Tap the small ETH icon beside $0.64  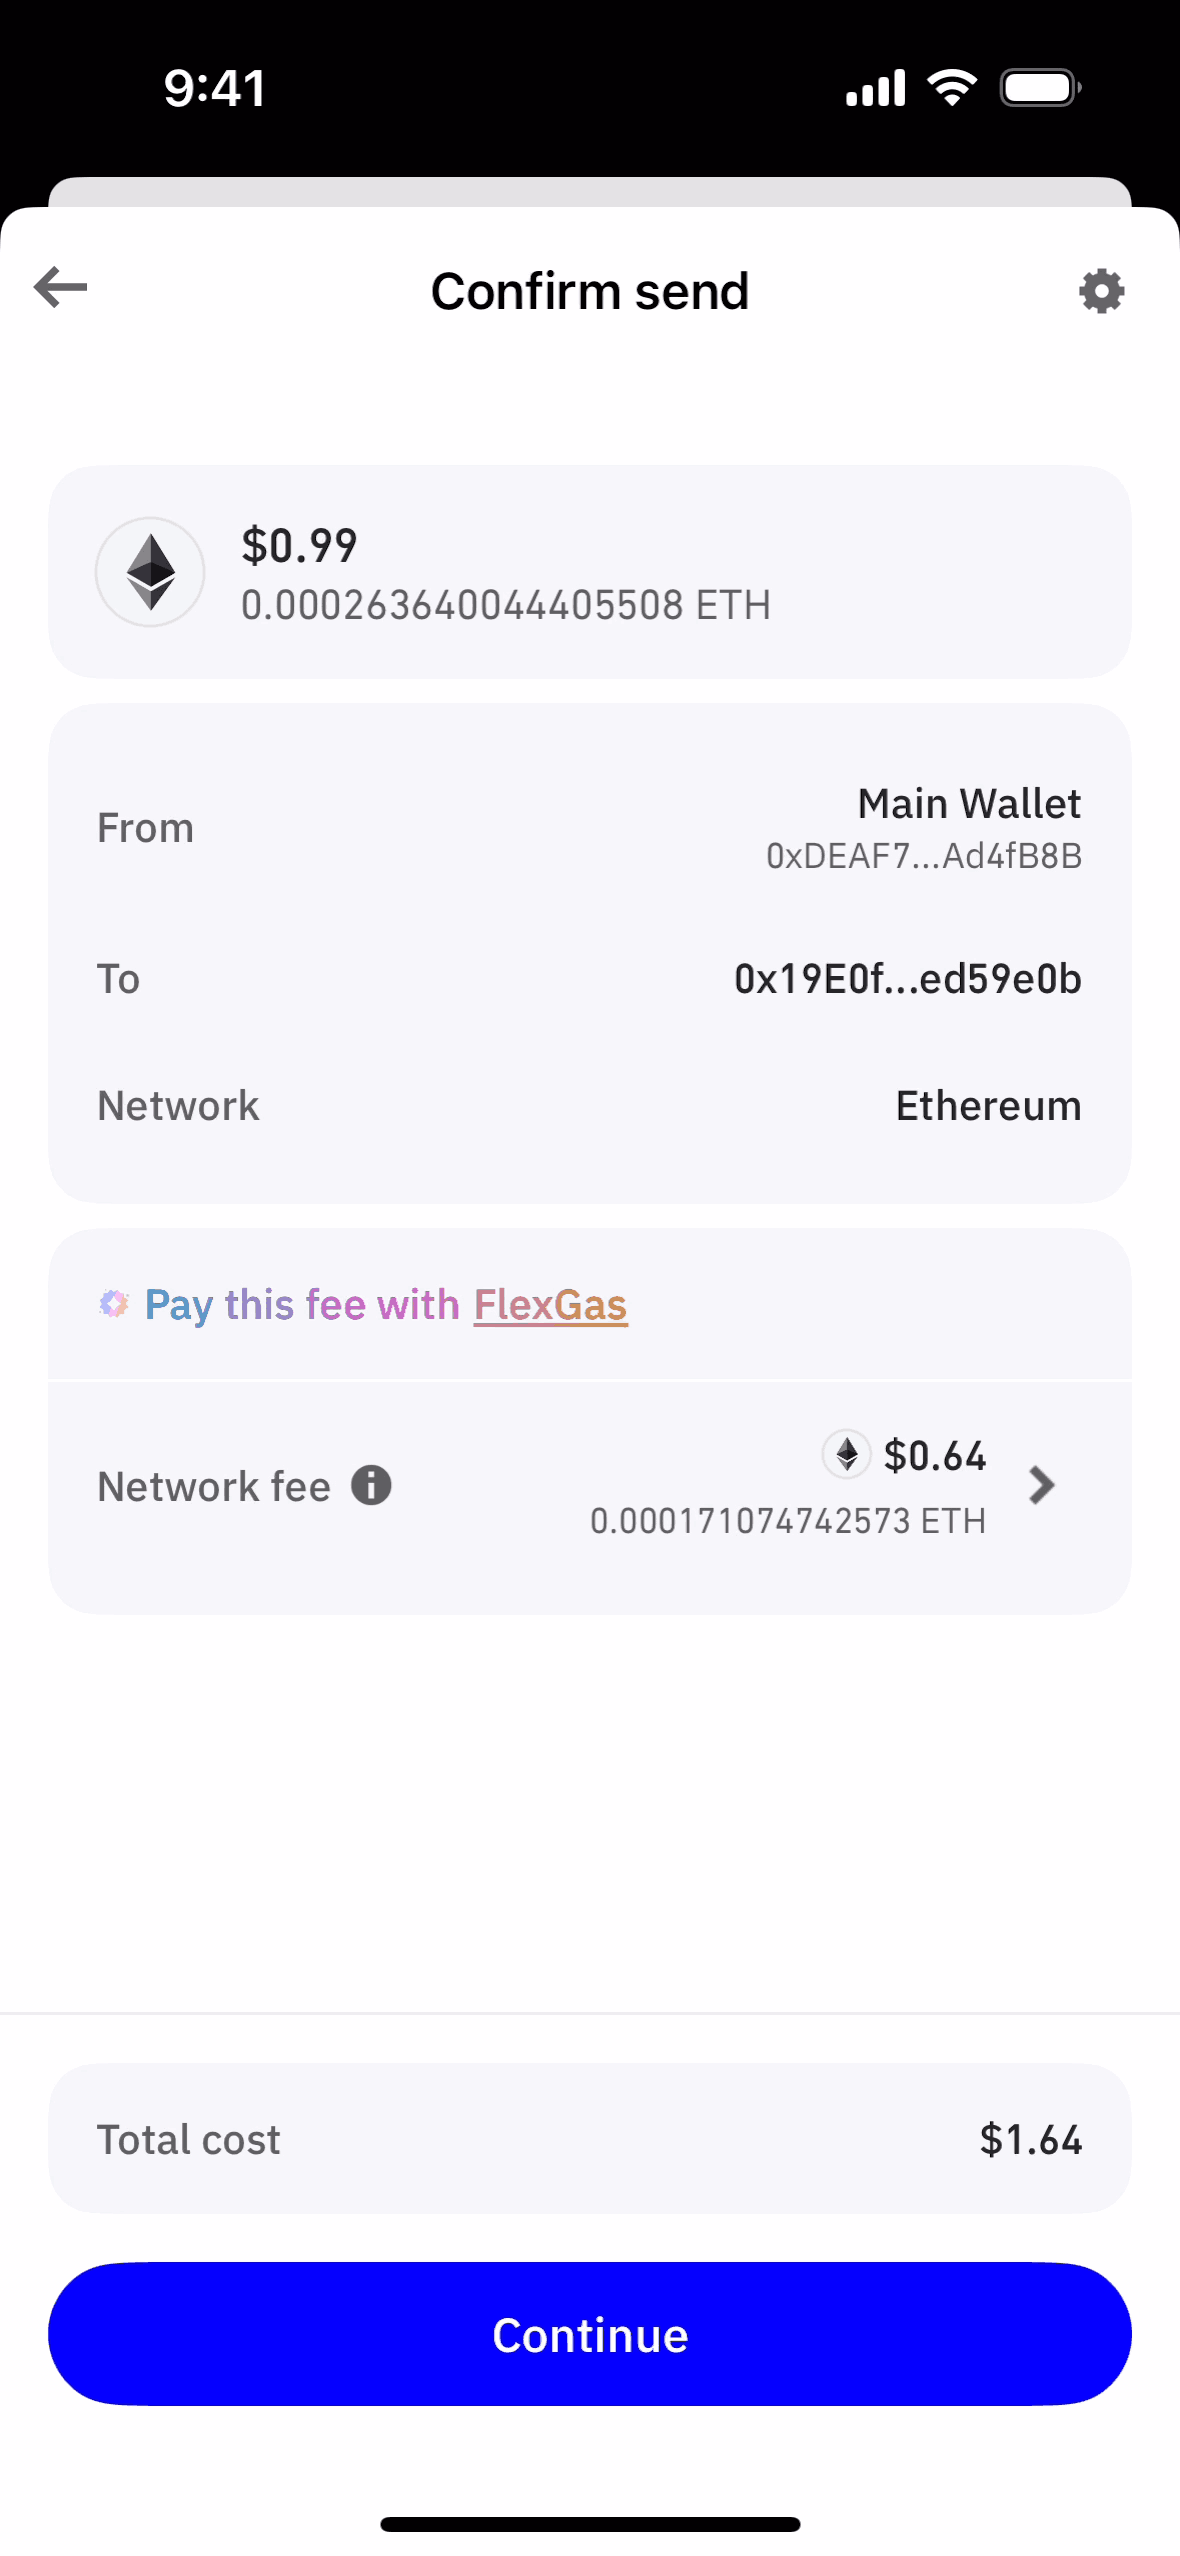846,1454
